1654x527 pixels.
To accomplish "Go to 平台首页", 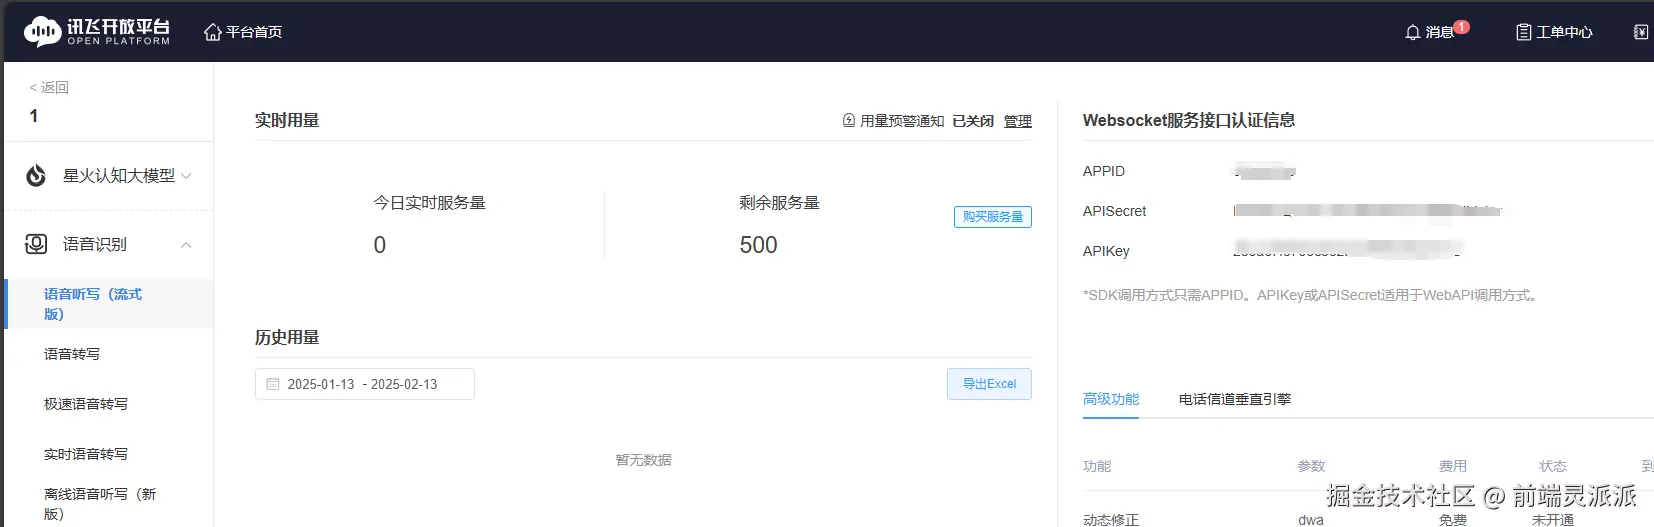I will coord(254,32).
